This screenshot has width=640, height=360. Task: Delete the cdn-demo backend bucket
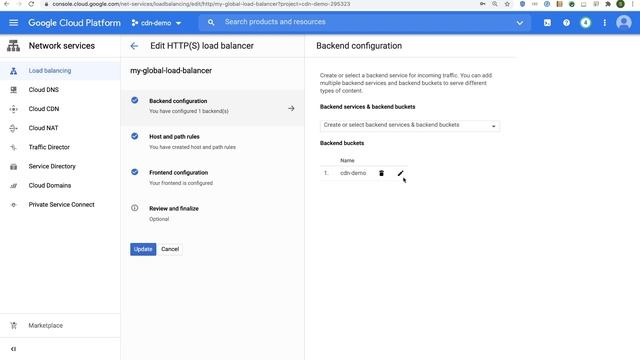(x=381, y=173)
